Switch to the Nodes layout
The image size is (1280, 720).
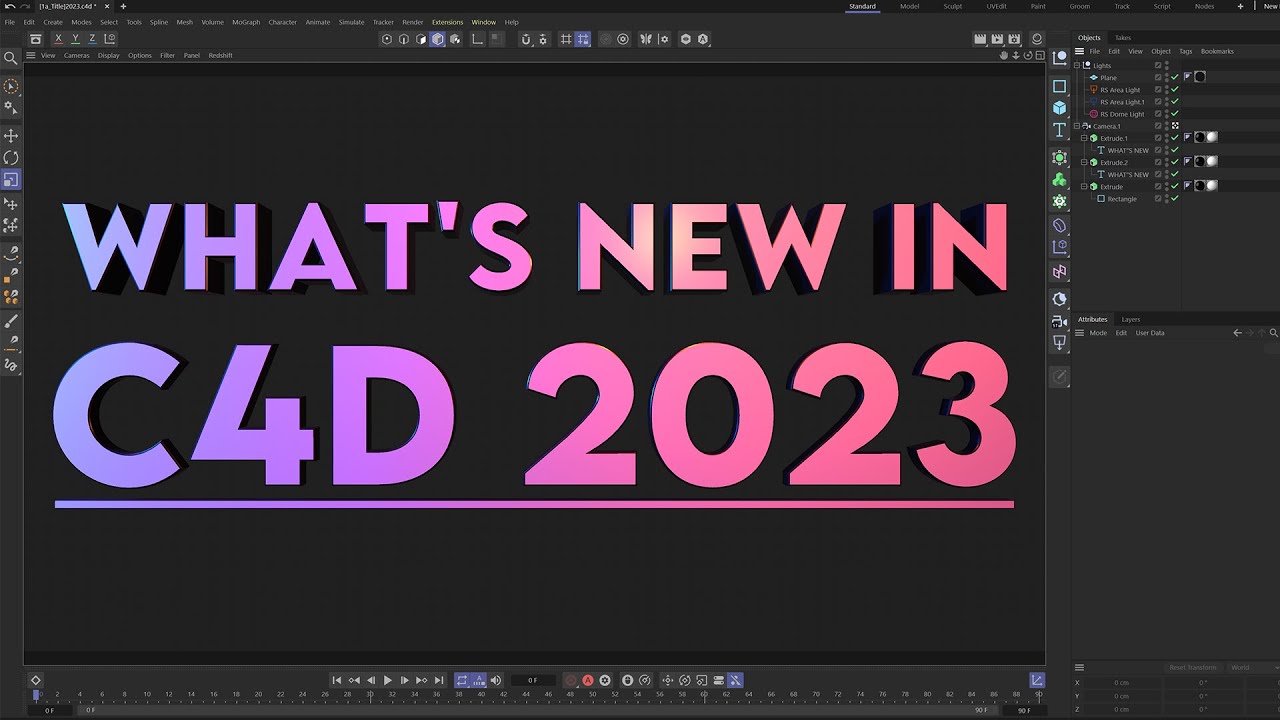tap(1205, 6)
